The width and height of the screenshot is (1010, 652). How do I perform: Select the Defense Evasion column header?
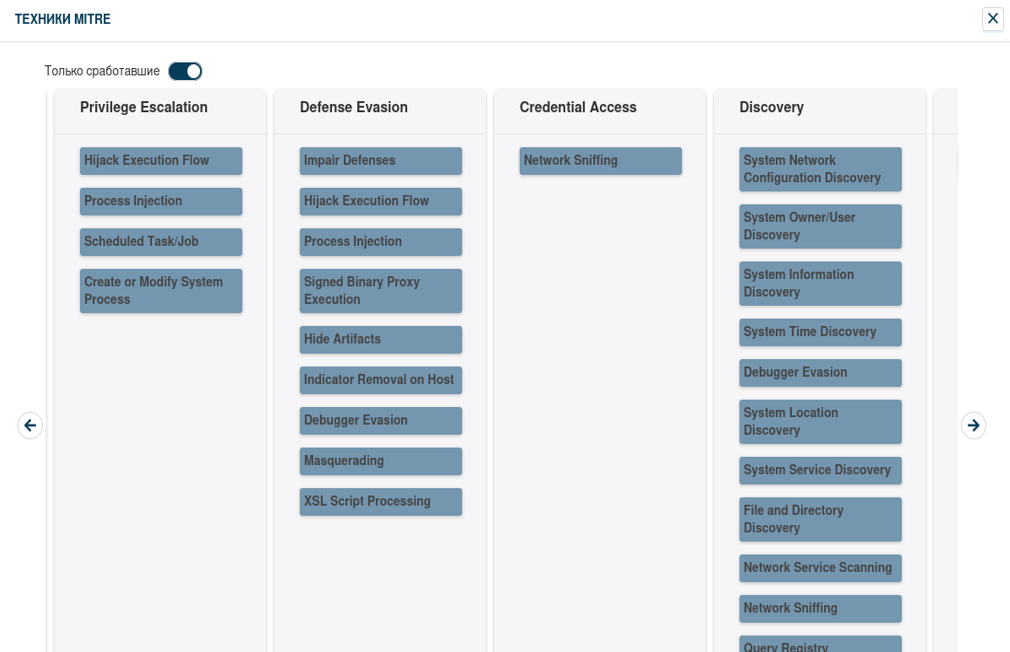click(x=354, y=107)
